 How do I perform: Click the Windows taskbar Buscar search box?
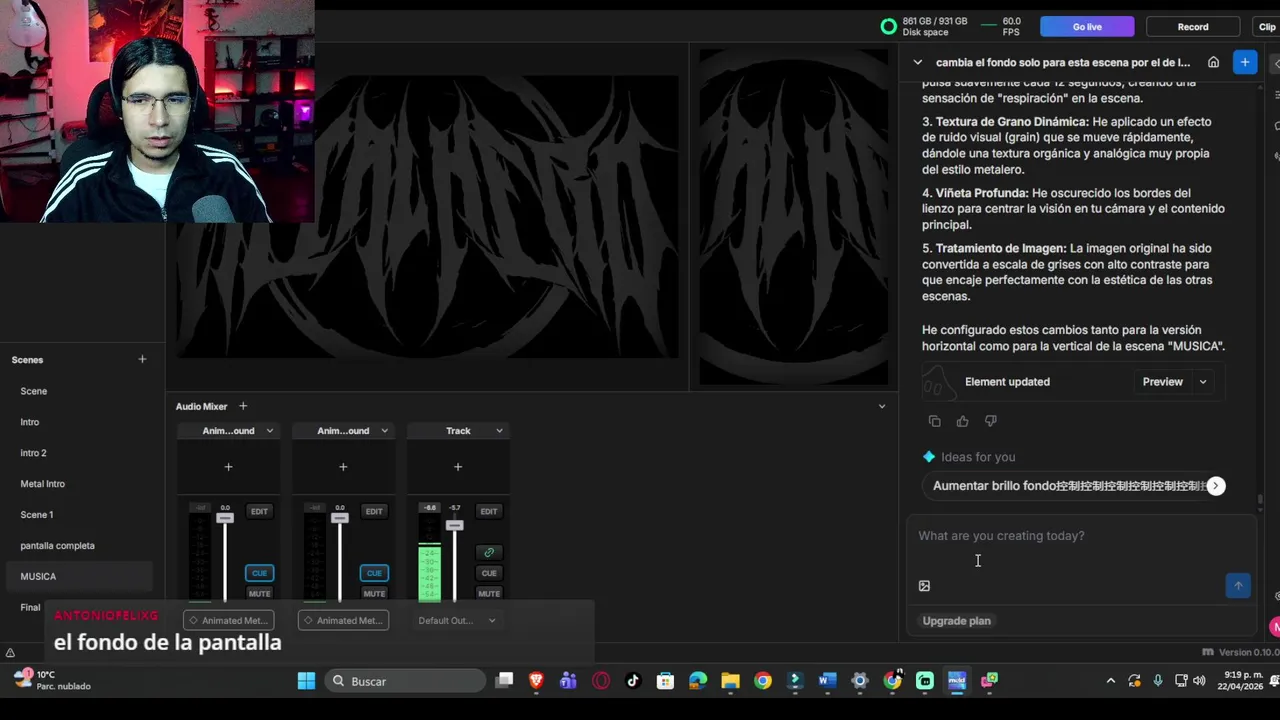tap(405, 681)
